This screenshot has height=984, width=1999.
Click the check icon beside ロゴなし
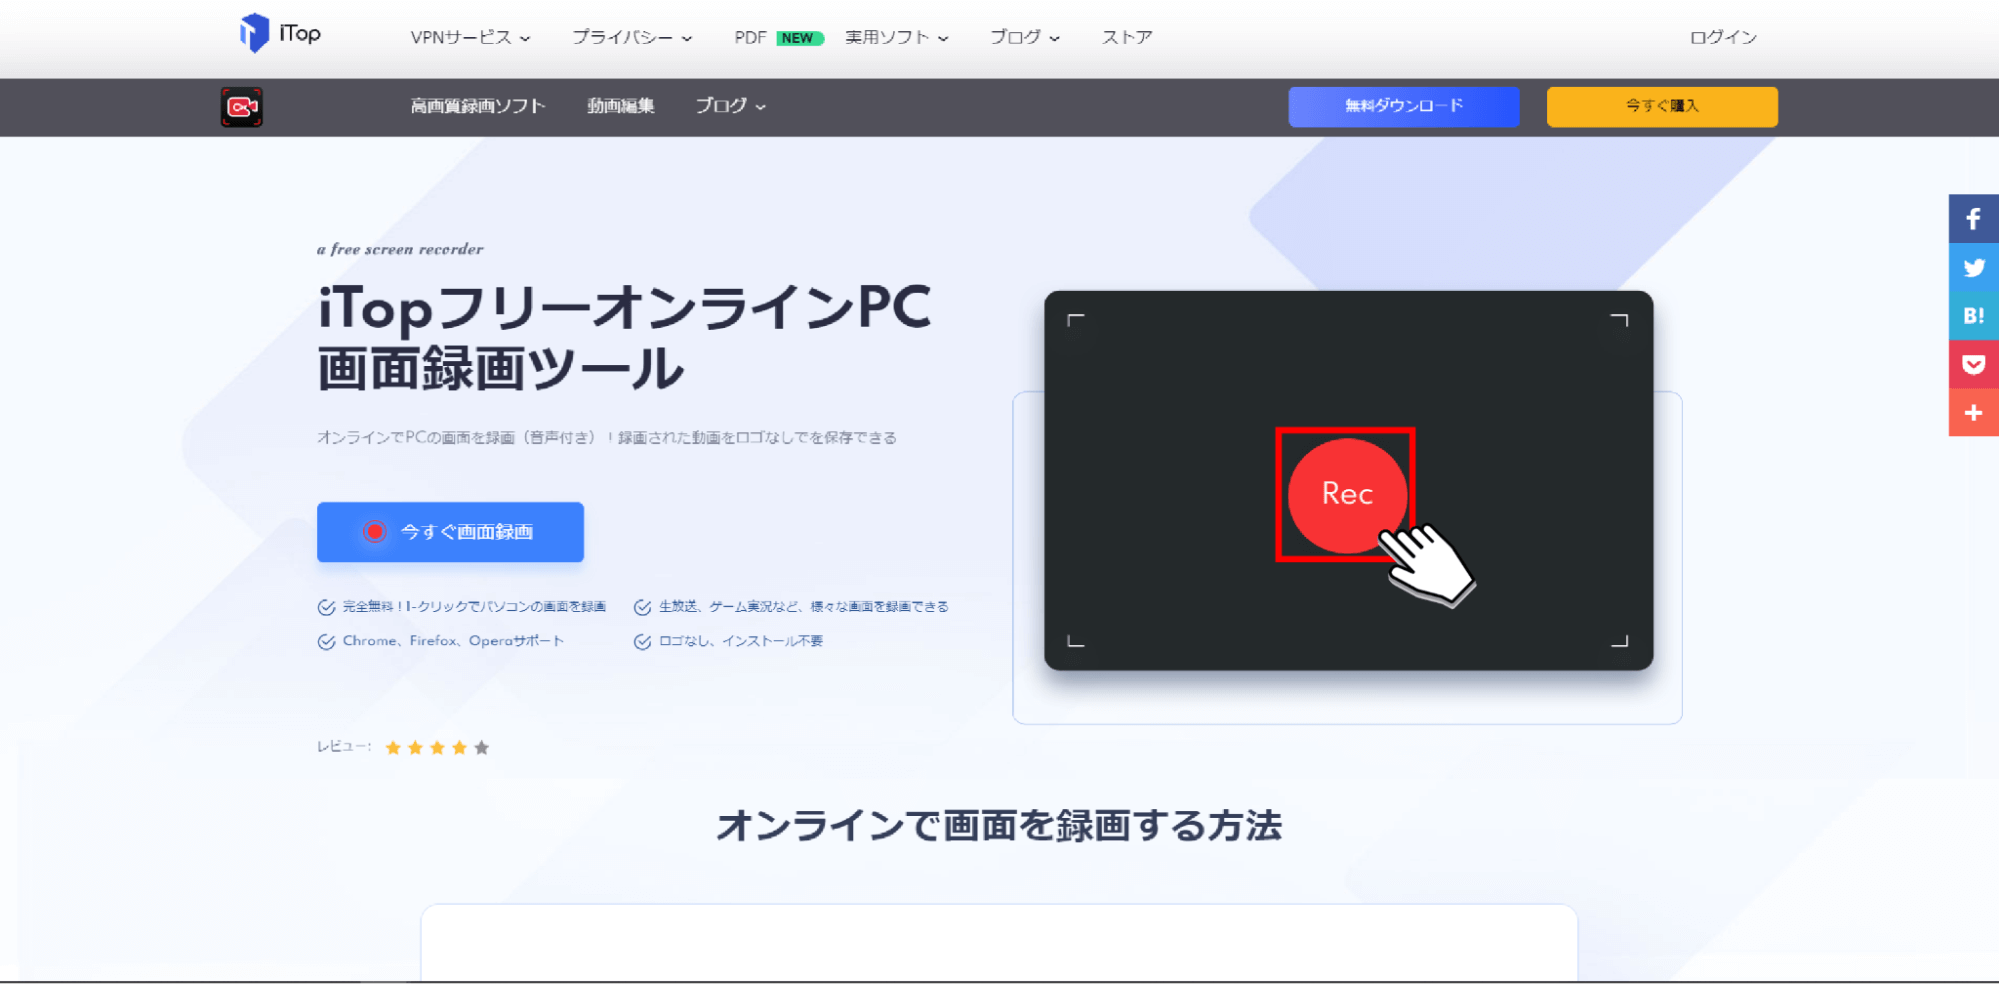(x=643, y=642)
